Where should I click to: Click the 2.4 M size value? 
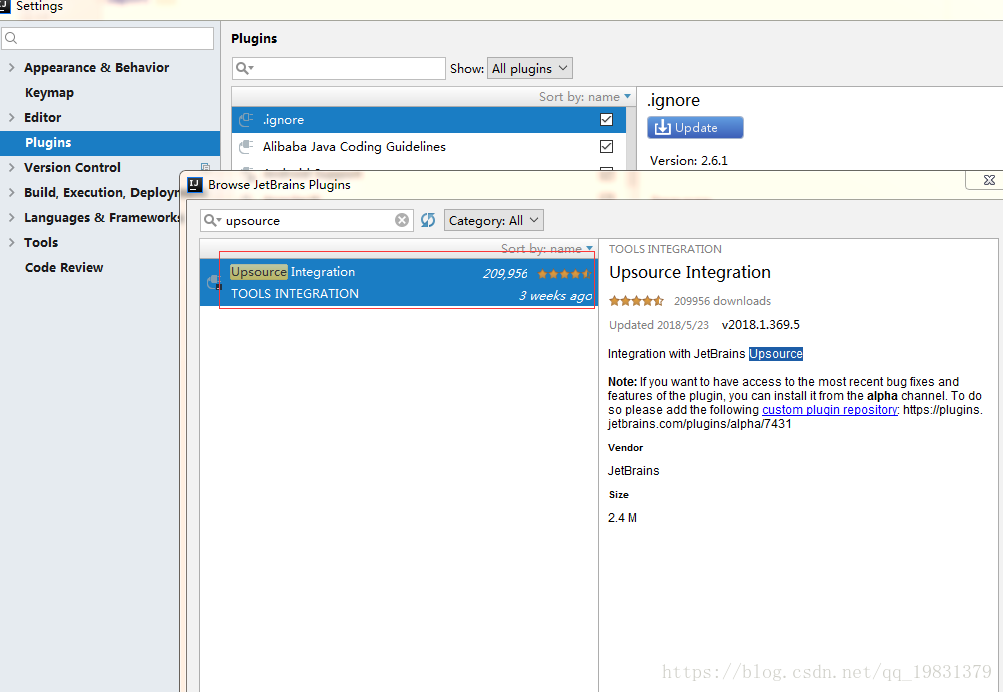(622, 518)
